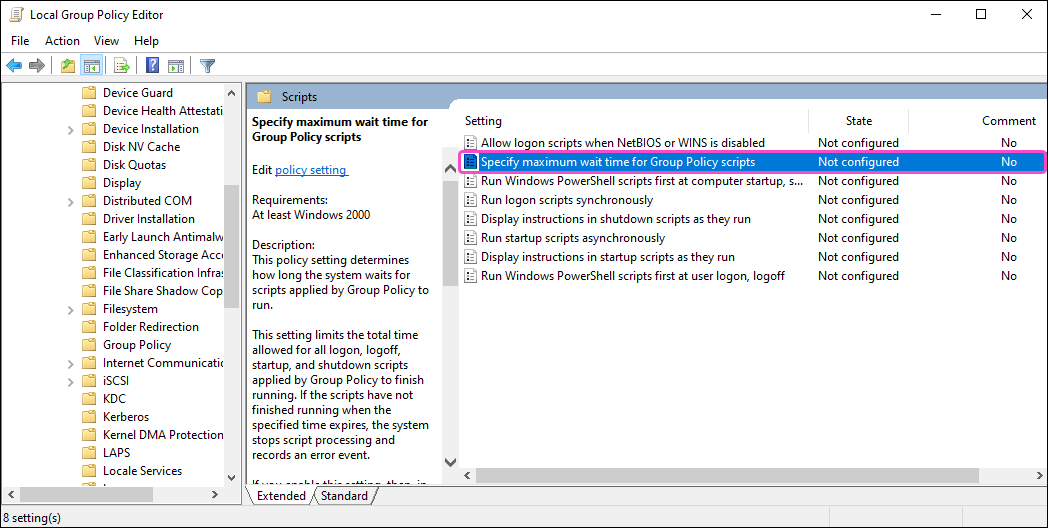The image size is (1048, 528).
Task: Select the Display tree folder
Action: point(122,183)
